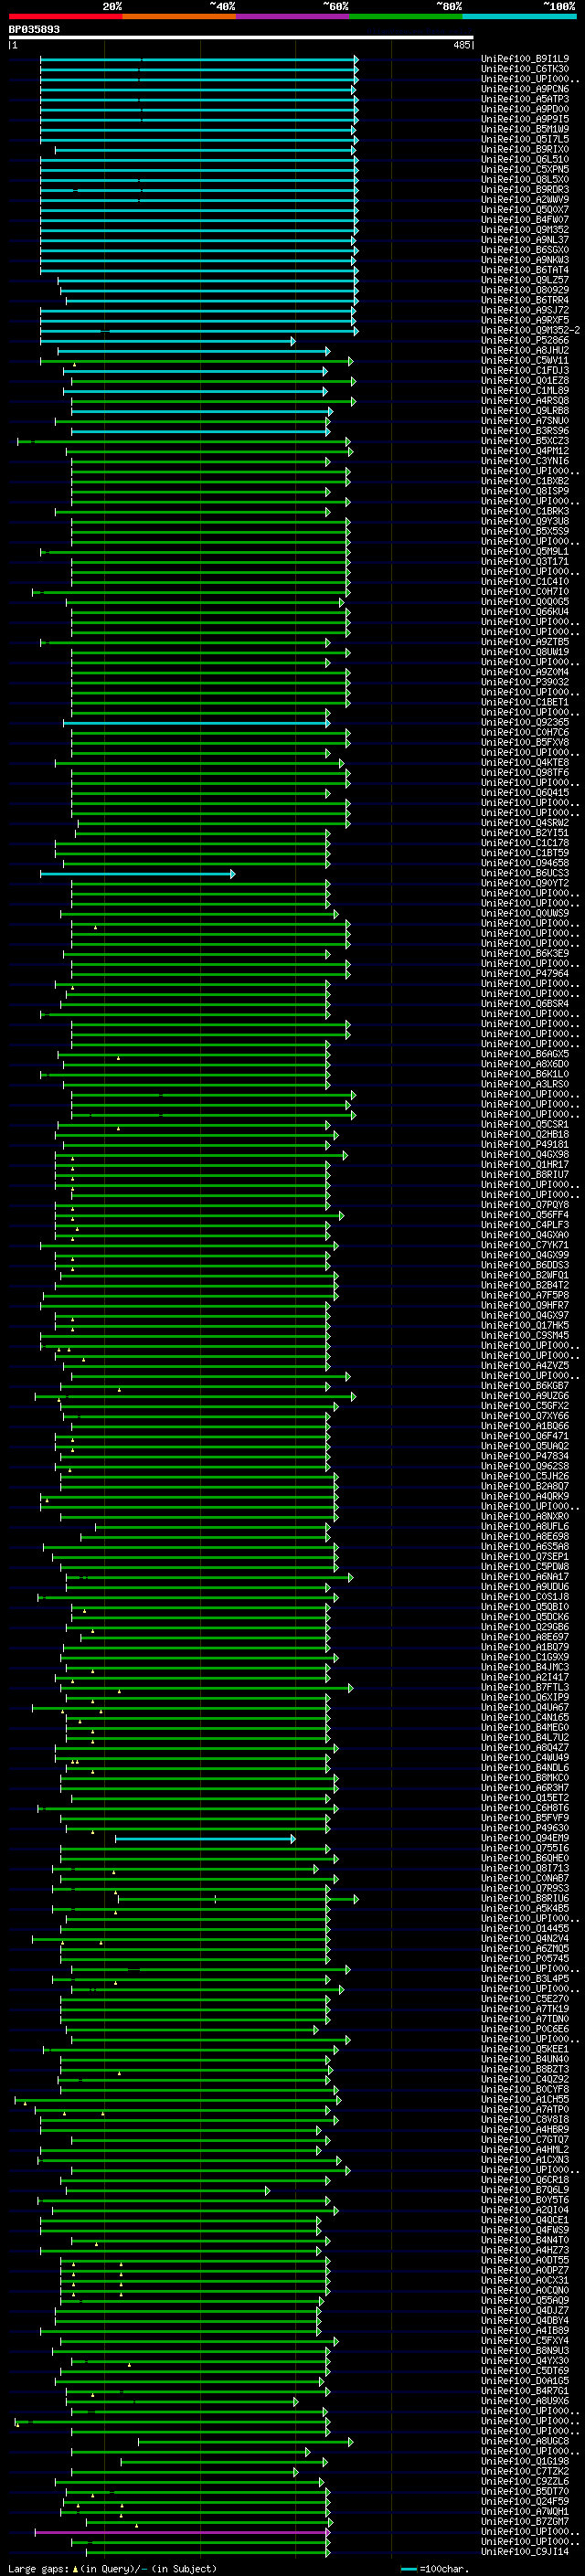Select hit UniRef100_Q24F59
This screenshot has height=2576, width=585.
pos(525,2502)
